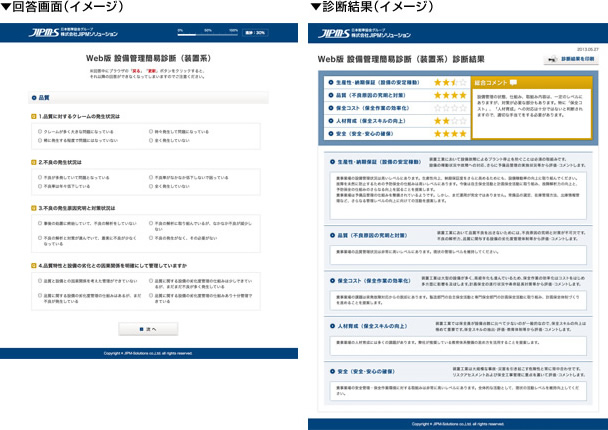Click the 総合コメント header bar

[532, 83]
